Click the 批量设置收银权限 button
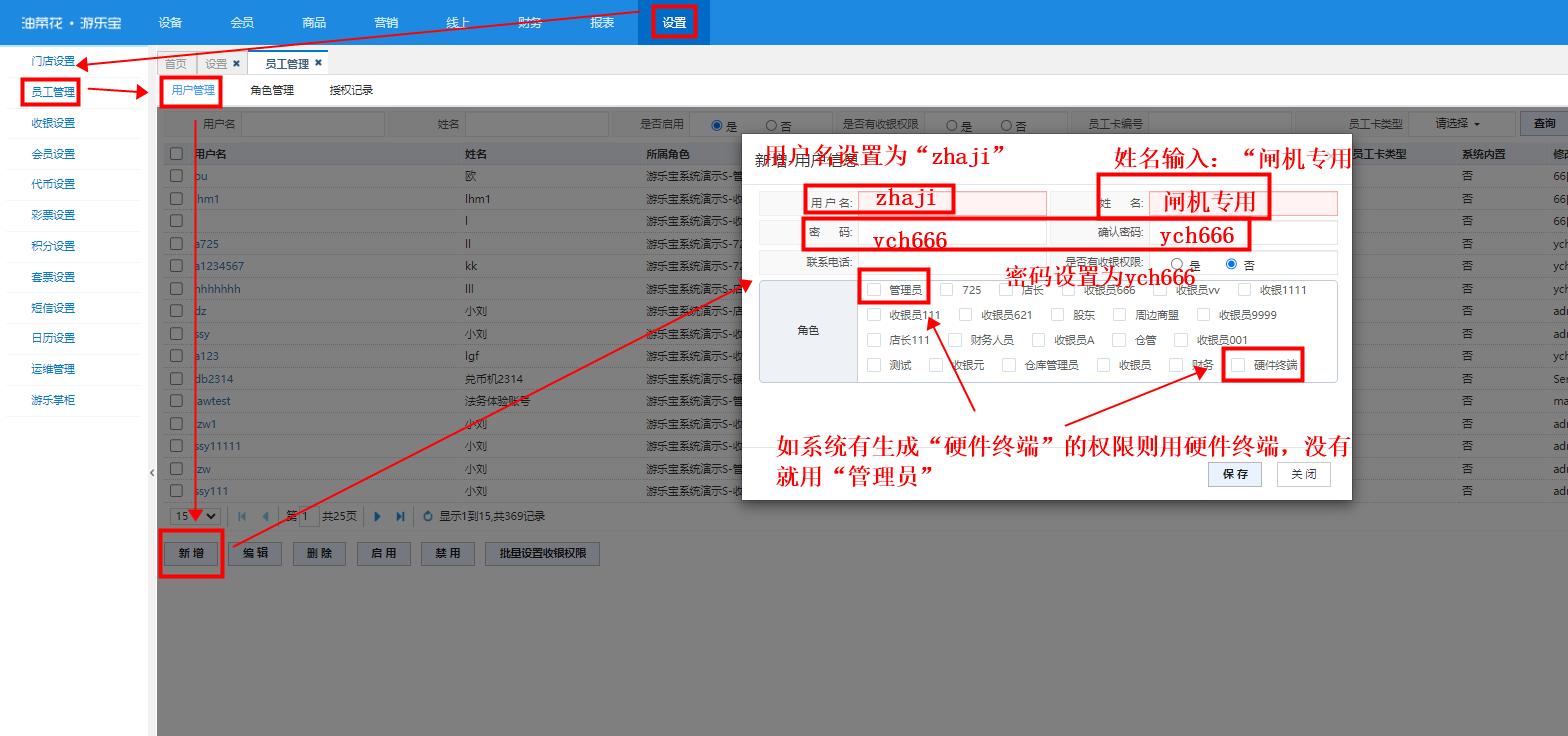 point(542,553)
